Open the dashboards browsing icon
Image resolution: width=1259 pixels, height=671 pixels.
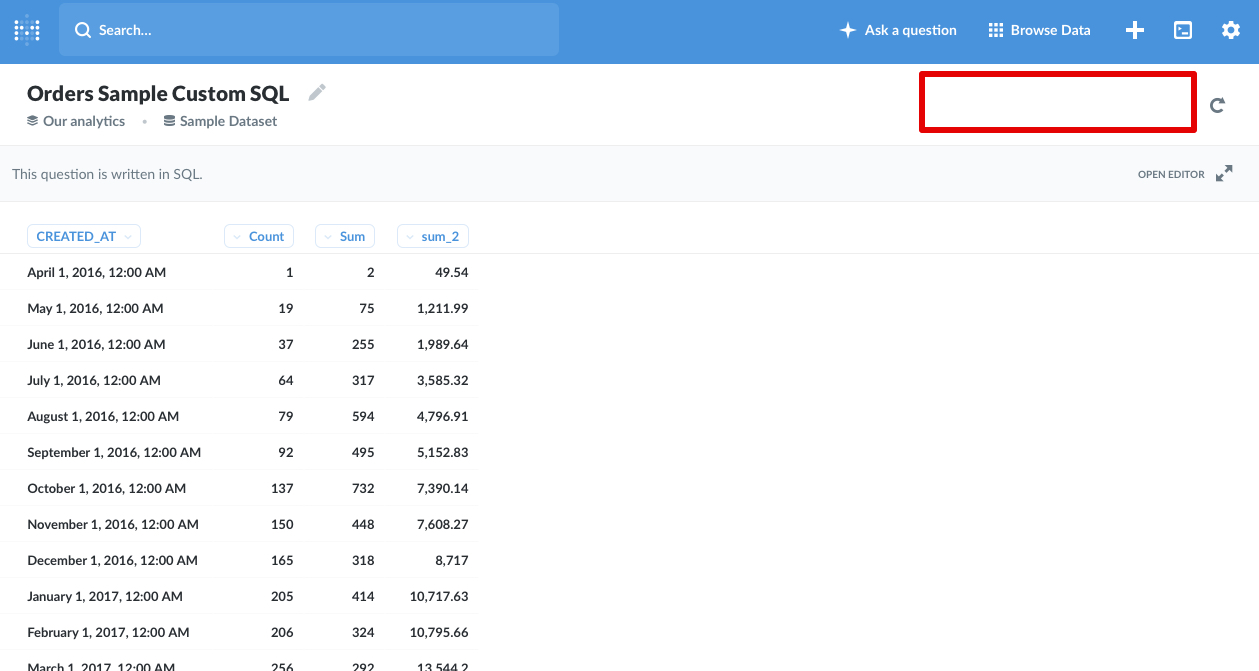coord(1183,30)
